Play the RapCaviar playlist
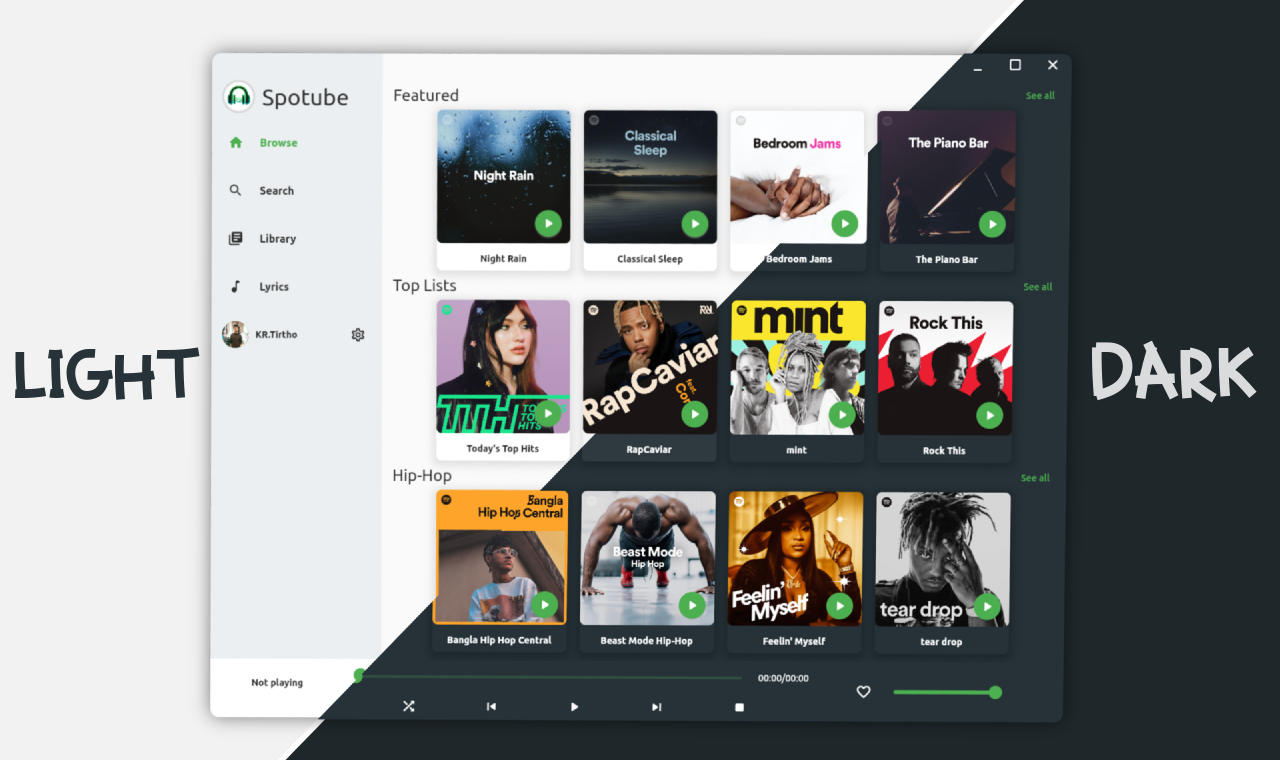The image size is (1280, 760). click(695, 413)
